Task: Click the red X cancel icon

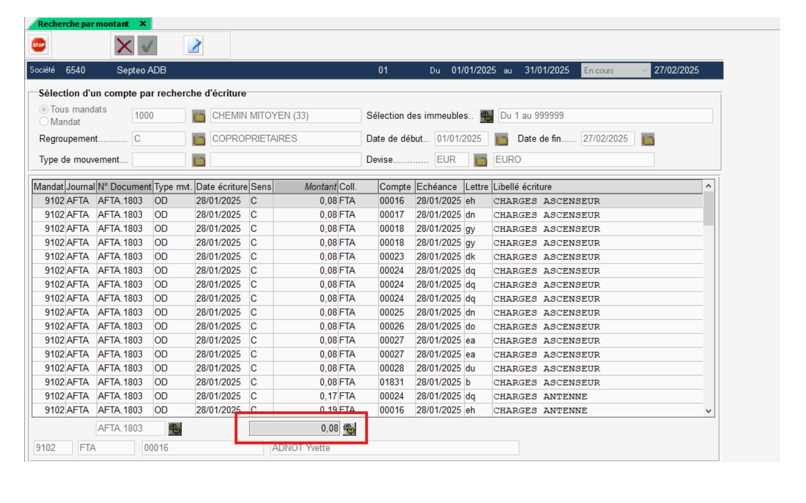Action: tap(124, 45)
